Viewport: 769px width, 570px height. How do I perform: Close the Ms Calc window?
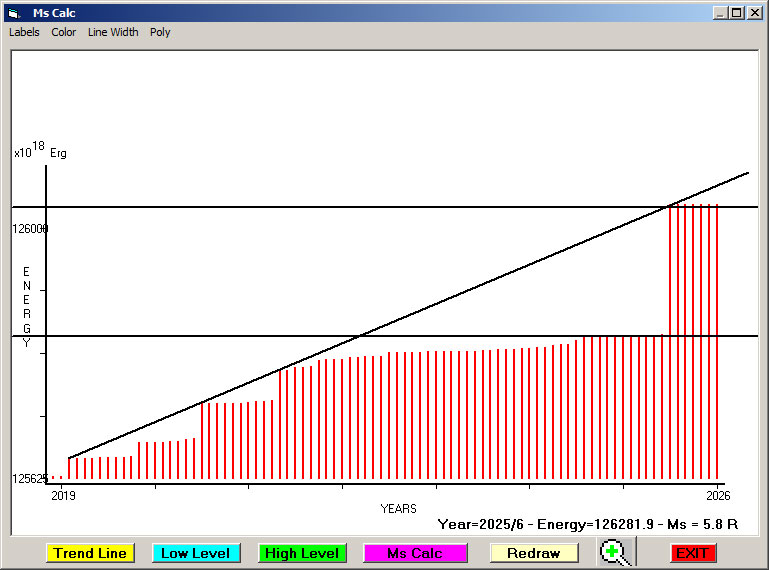753,13
